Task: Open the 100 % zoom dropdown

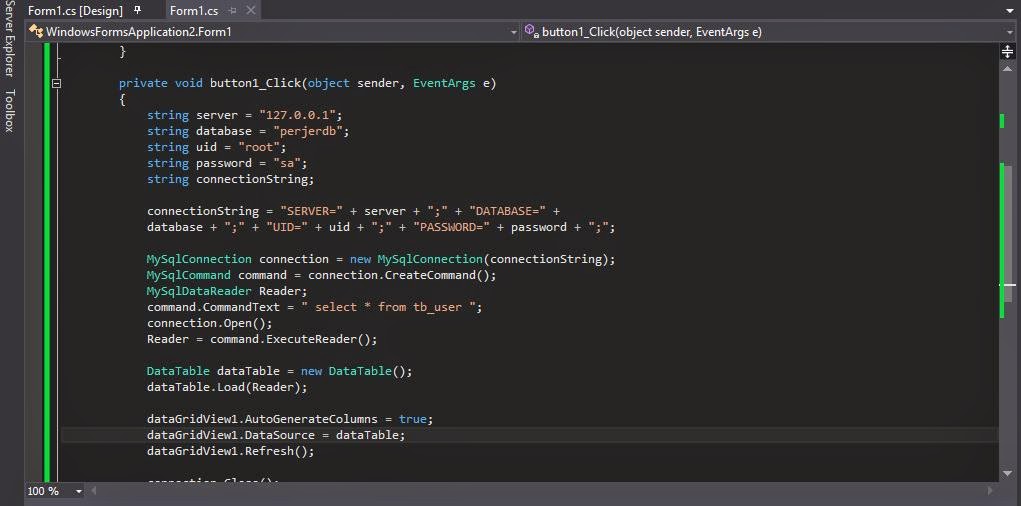Action: pos(79,491)
